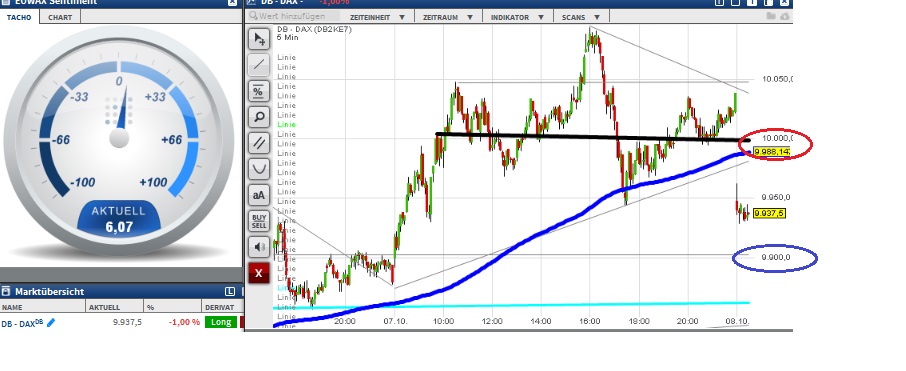Click the +66 mark on sentiment gauge
Screen dimensions: 906x371
[171, 140]
